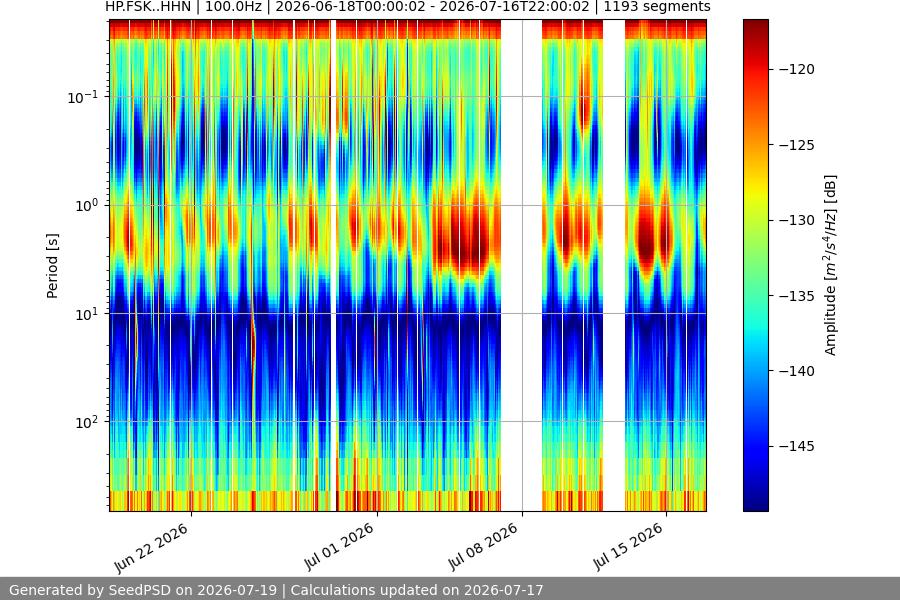The width and height of the screenshot is (900, 600).
Task: Click the 10⁰ period tick label
Action: [x=86, y=206]
